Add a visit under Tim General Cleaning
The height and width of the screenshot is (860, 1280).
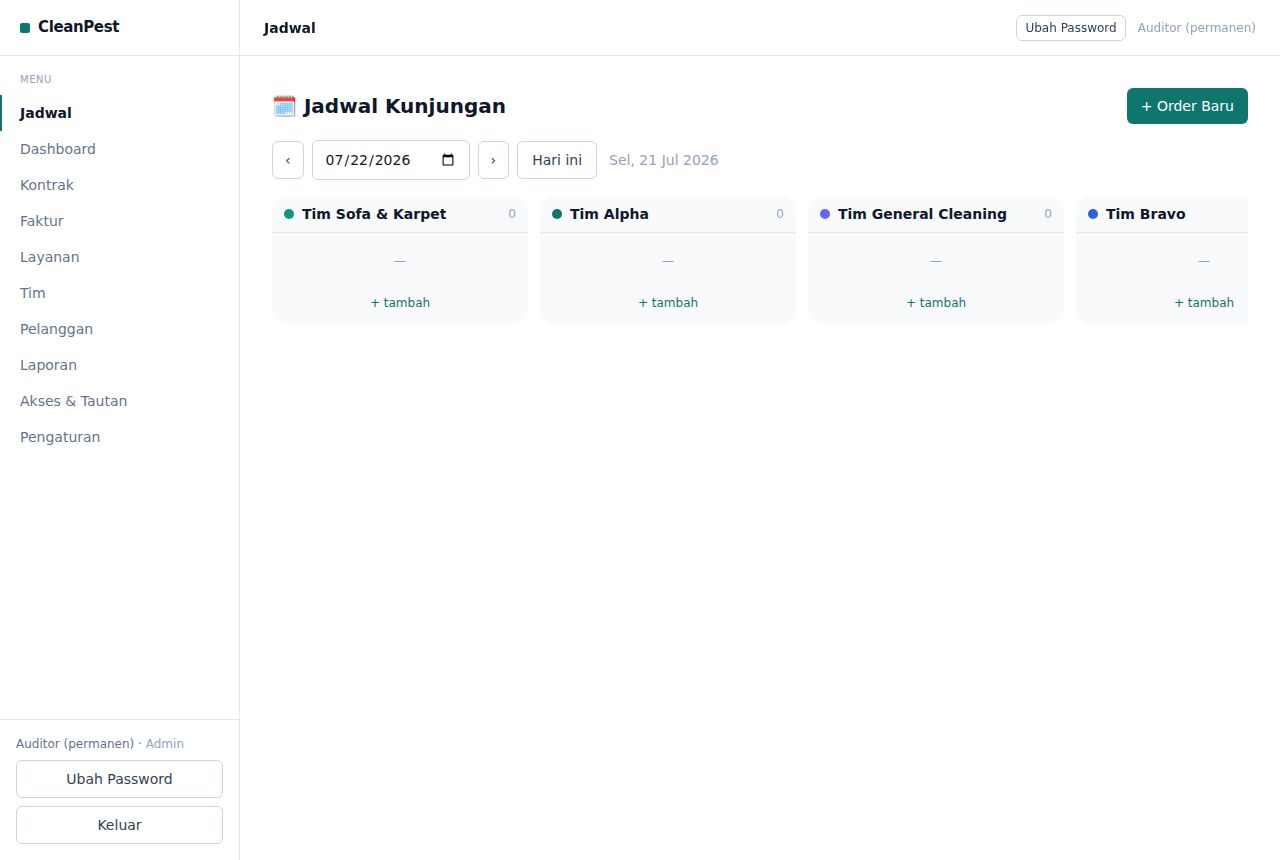[x=936, y=302]
